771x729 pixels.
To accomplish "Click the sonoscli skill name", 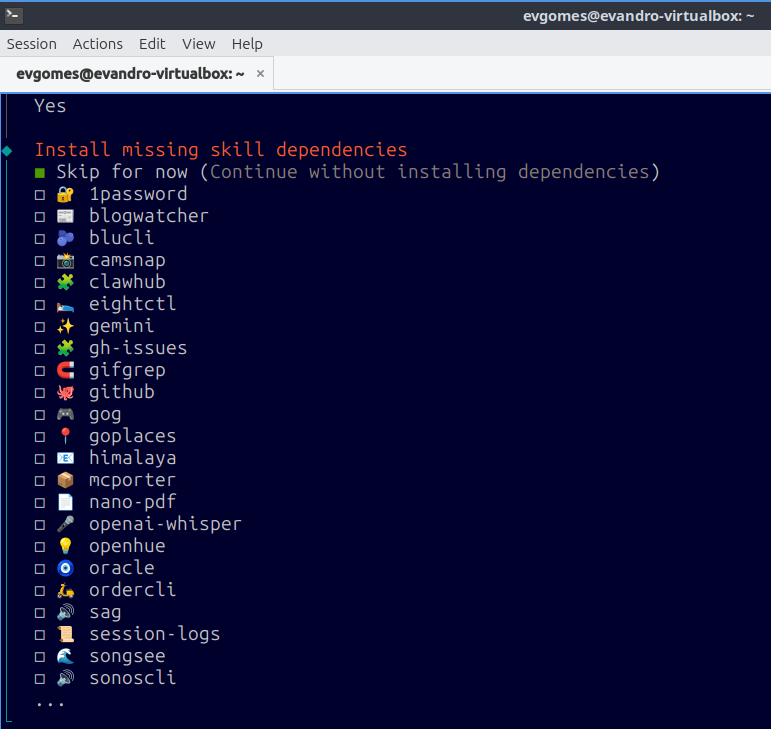I will [x=132, y=678].
